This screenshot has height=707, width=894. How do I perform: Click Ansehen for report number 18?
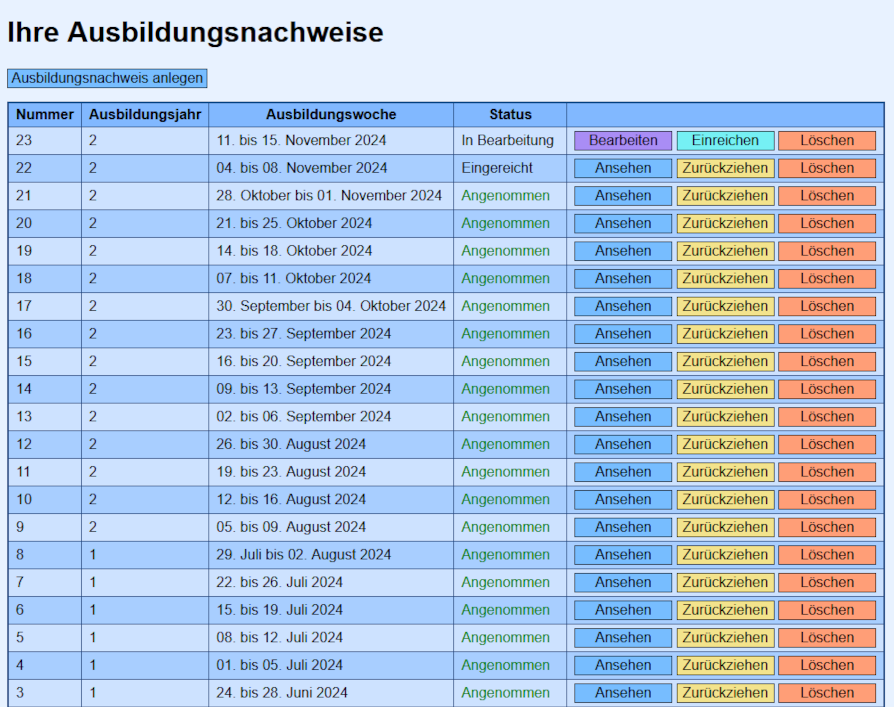(x=623, y=279)
